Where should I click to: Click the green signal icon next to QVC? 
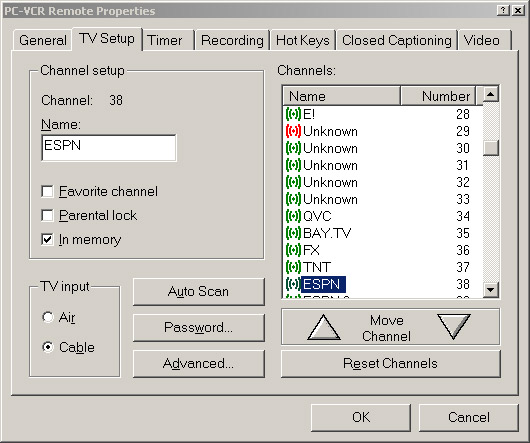293,216
